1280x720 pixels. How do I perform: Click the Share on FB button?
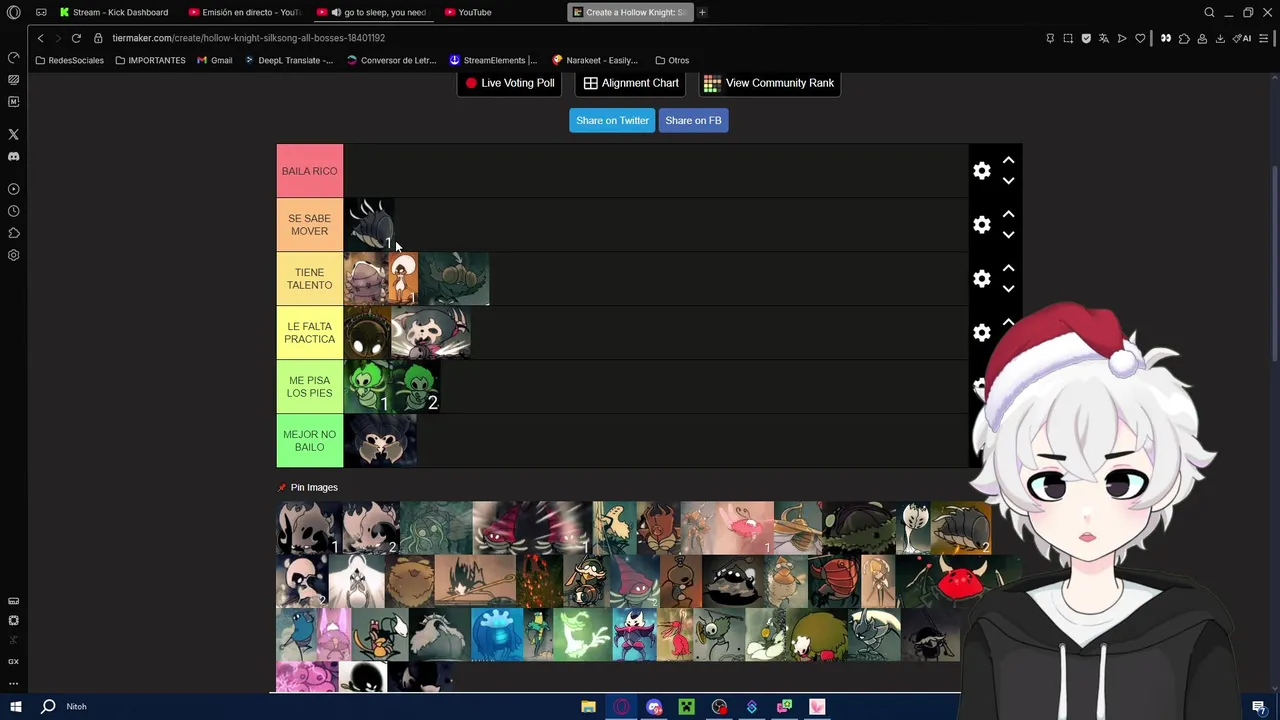(693, 120)
